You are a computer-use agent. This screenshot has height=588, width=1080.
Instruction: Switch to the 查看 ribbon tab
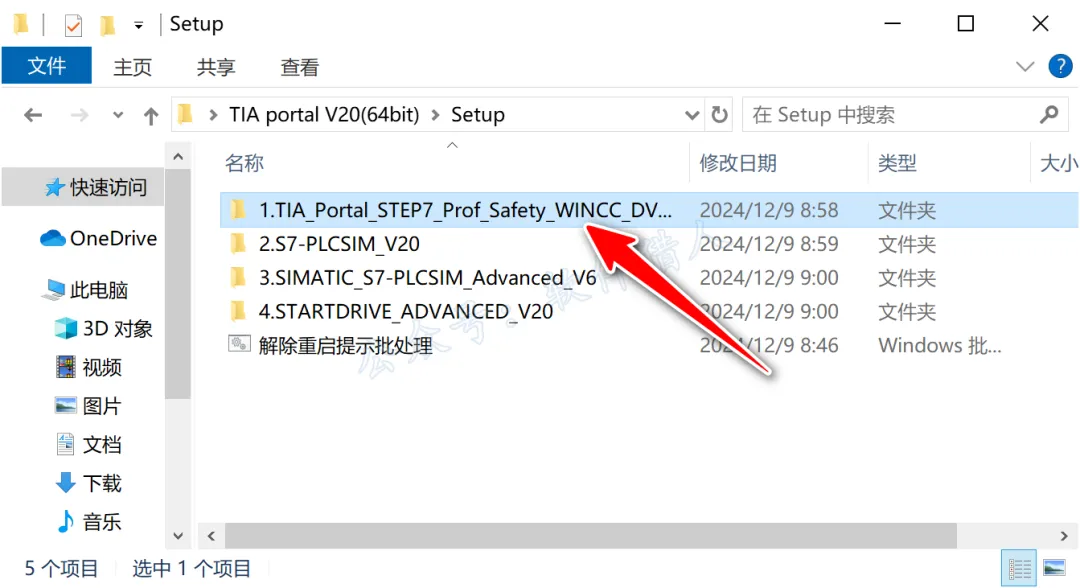[x=300, y=67]
